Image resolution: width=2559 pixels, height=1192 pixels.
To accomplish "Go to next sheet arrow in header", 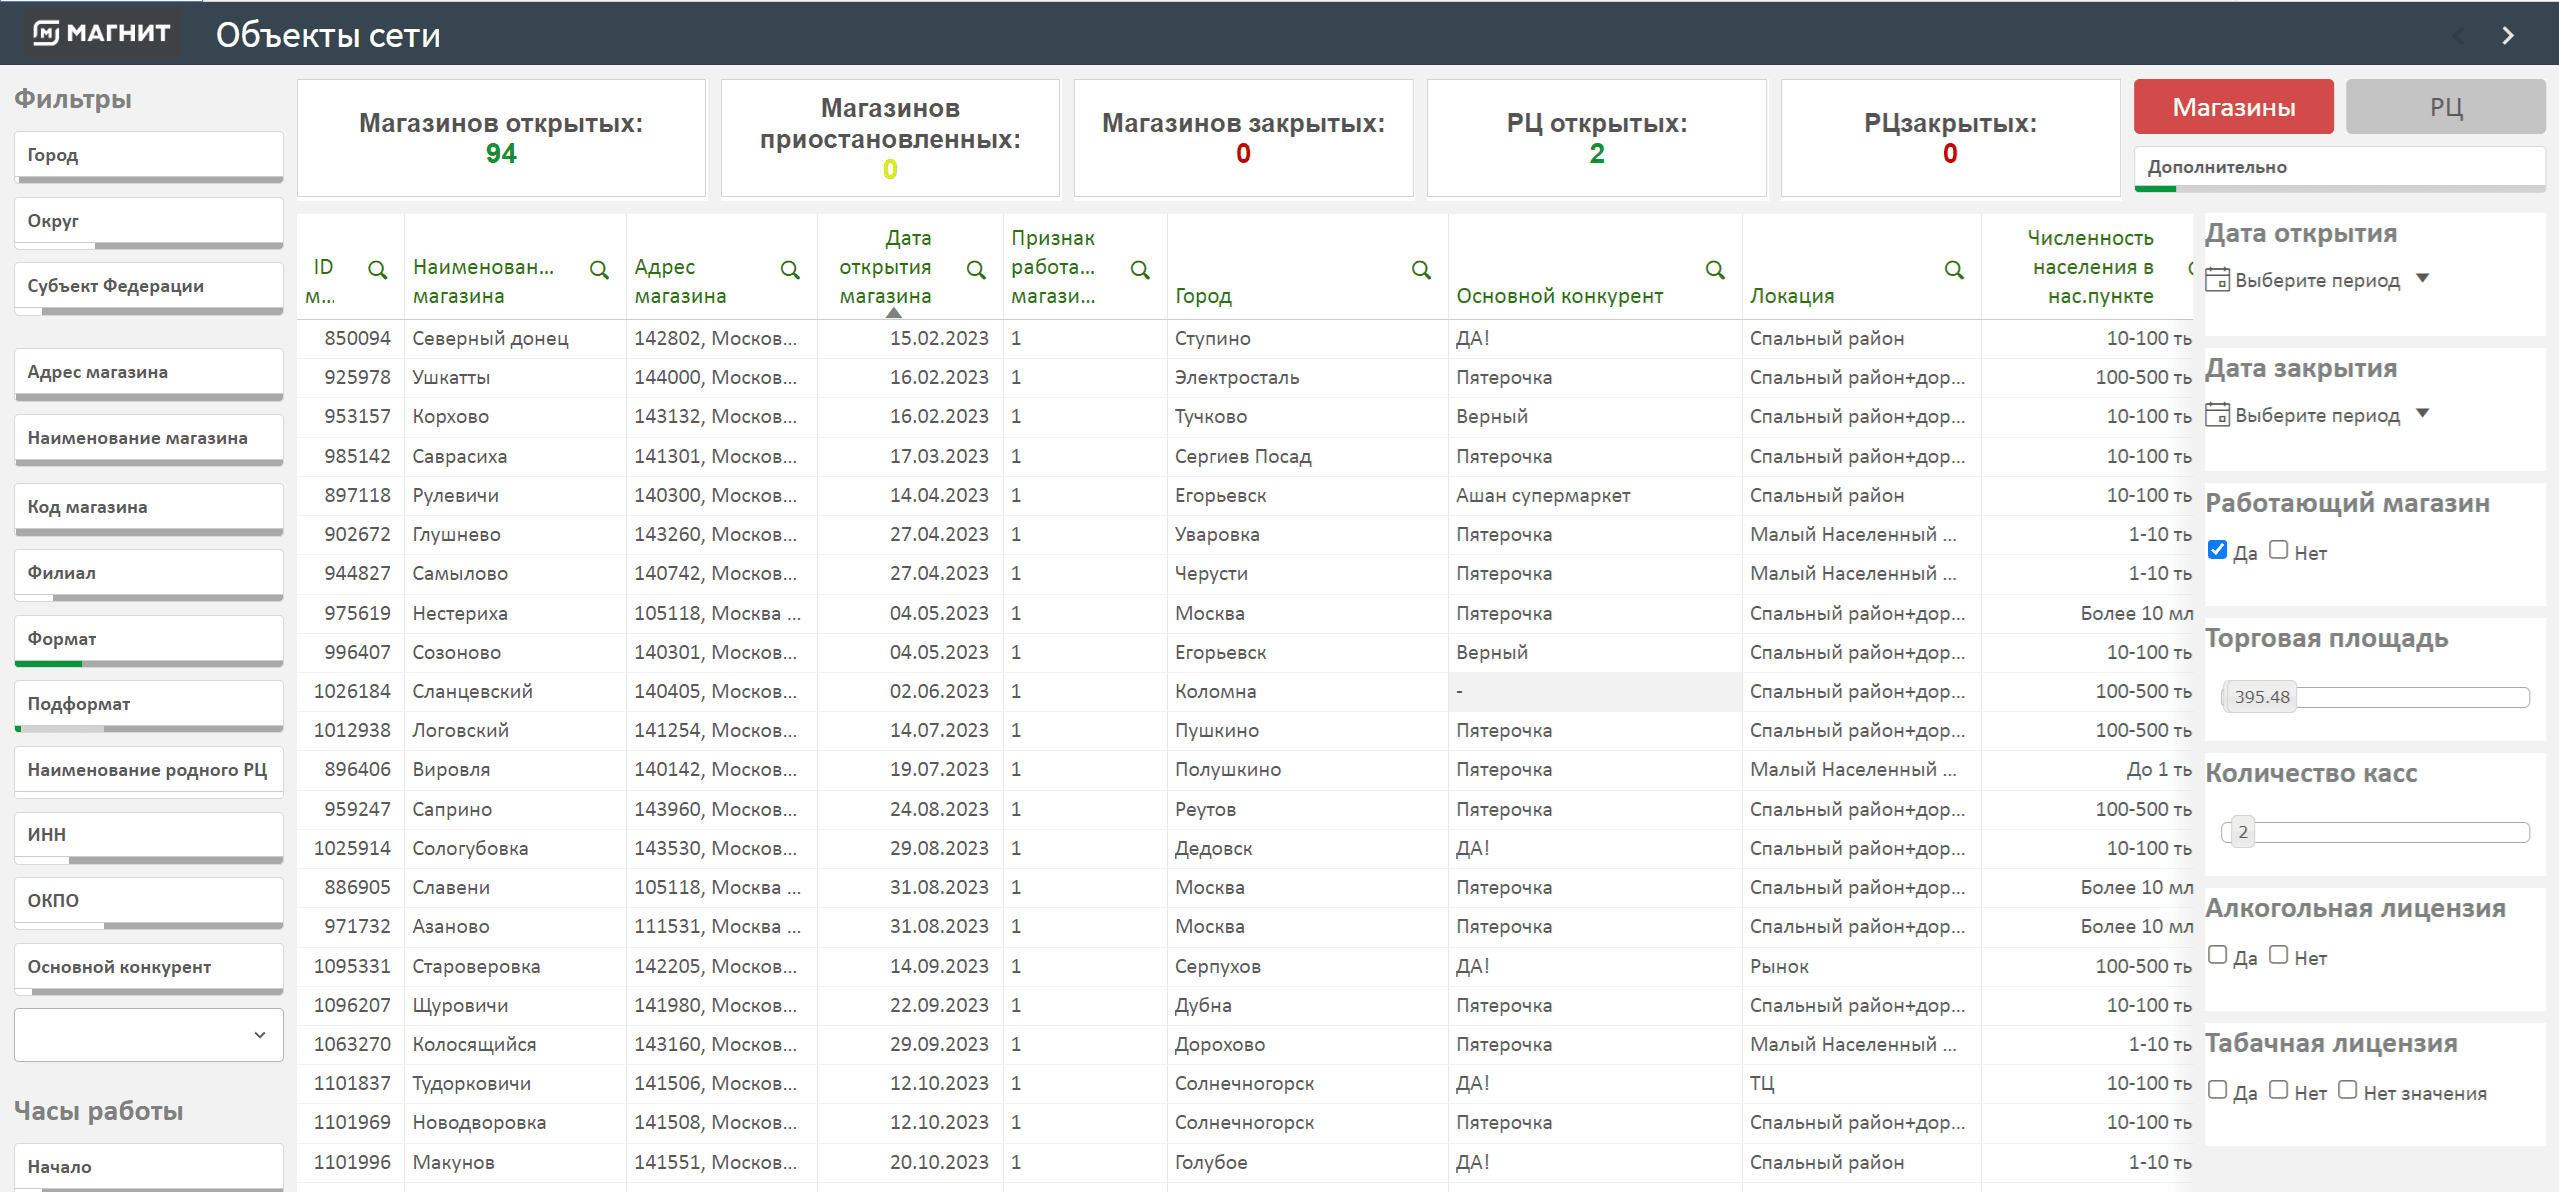I will point(2507,35).
